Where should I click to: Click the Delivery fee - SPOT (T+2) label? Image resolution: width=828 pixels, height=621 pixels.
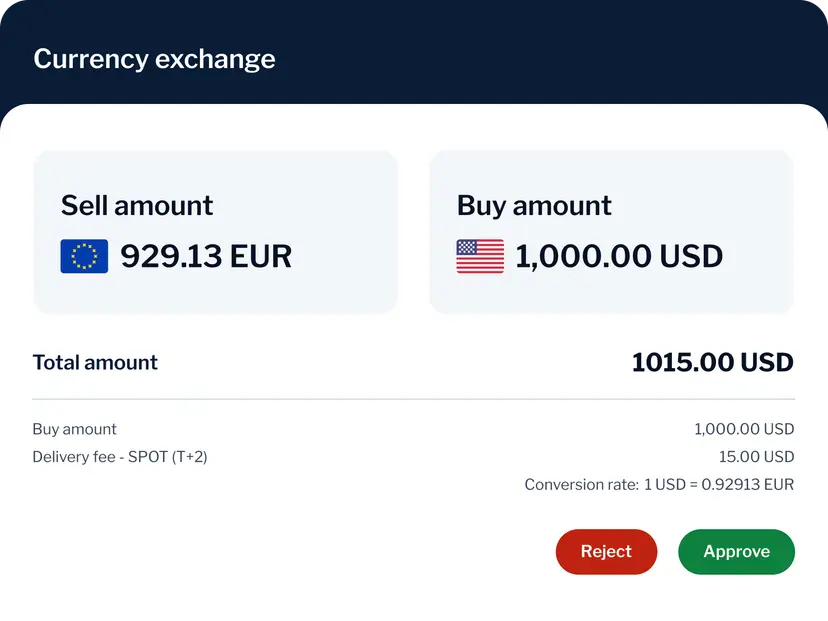120,457
